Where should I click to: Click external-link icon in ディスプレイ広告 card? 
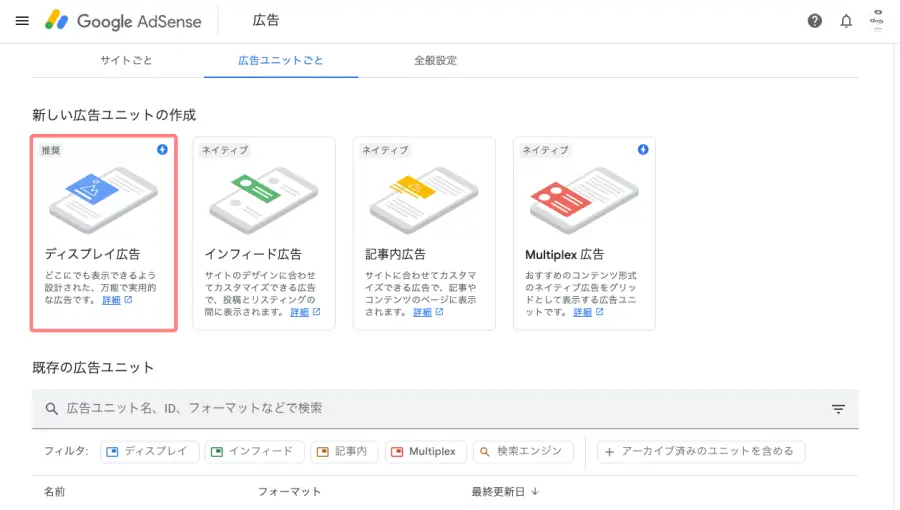(x=128, y=299)
